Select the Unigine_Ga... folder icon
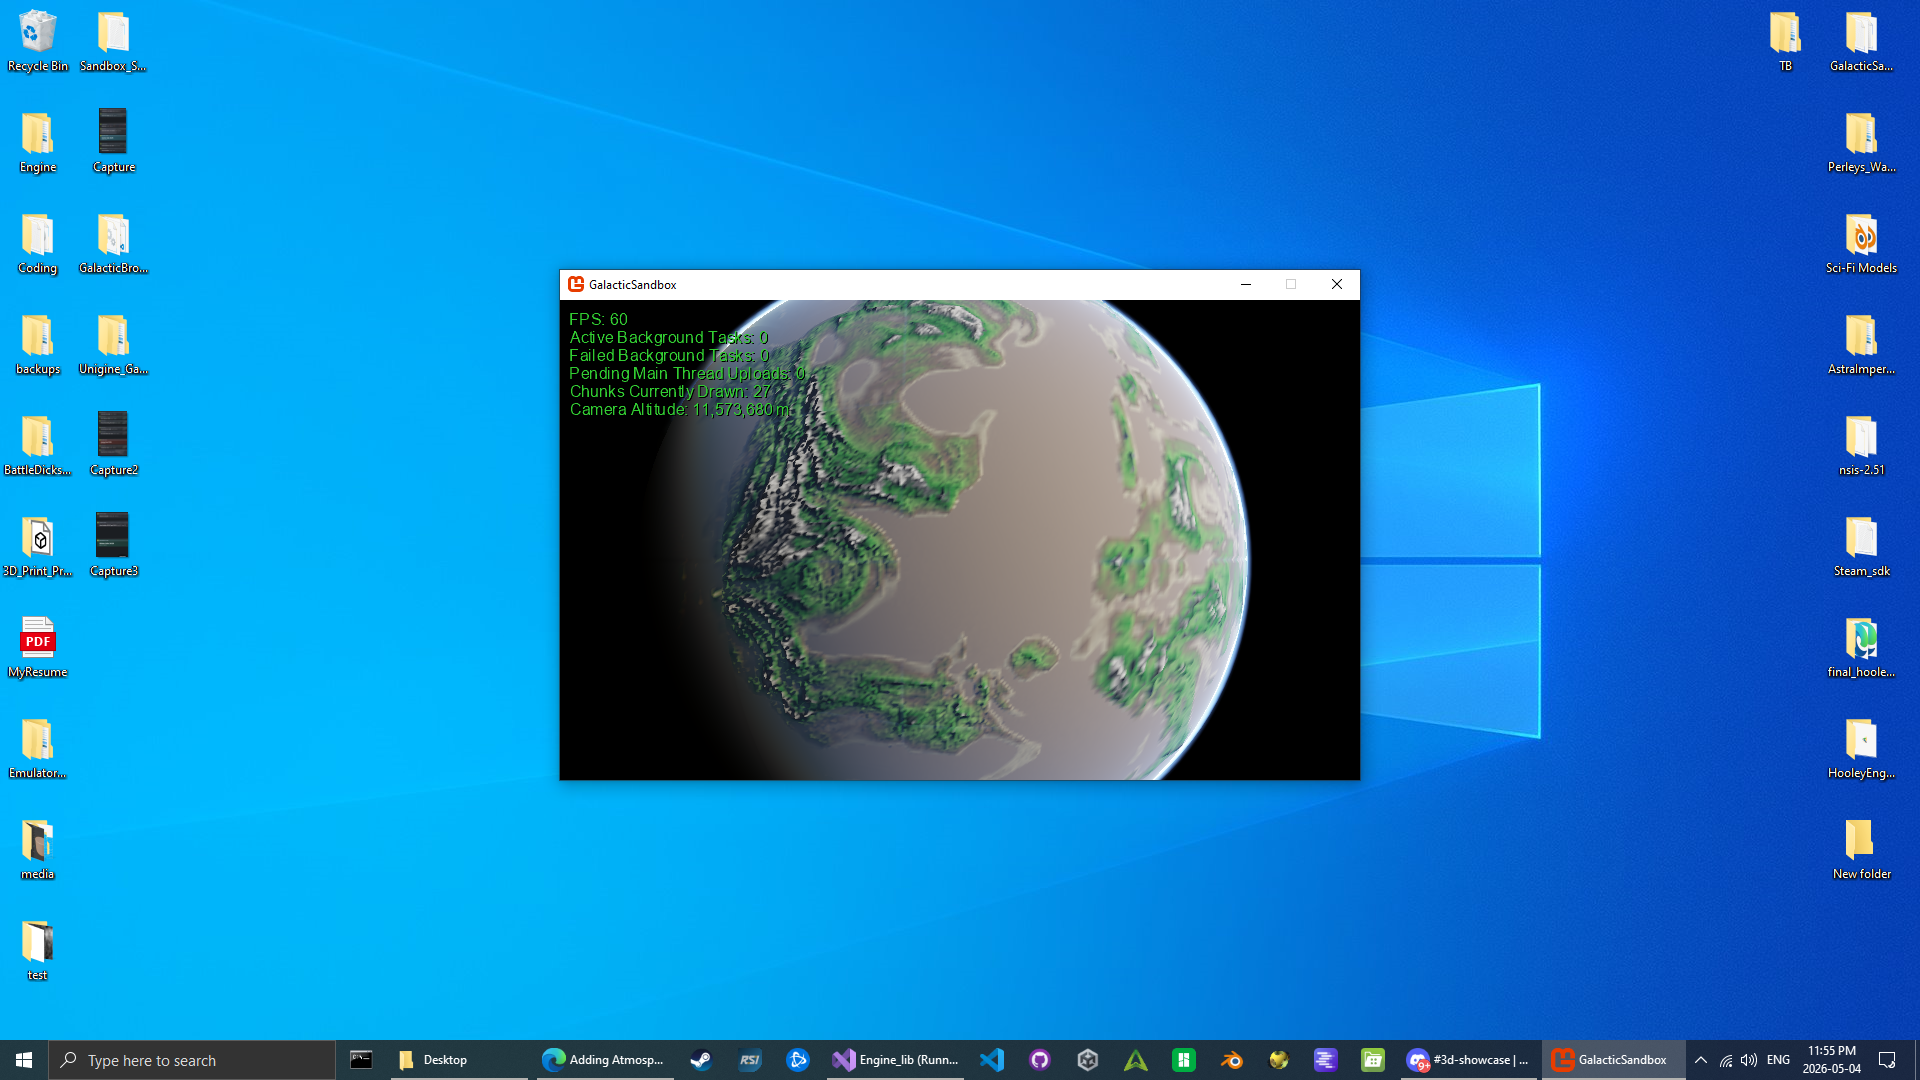This screenshot has height=1080, width=1920. pos(114,344)
